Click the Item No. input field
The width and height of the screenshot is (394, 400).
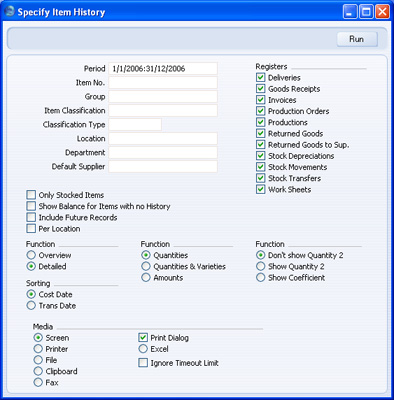click(x=163, y=83)
